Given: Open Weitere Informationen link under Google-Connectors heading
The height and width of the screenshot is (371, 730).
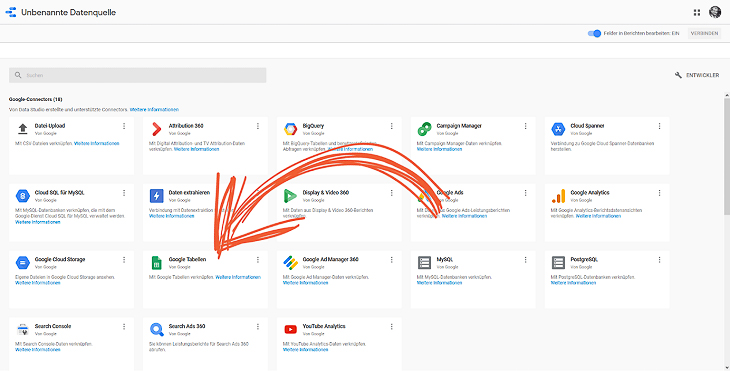Looking at the screenshot, I should 154,109.
